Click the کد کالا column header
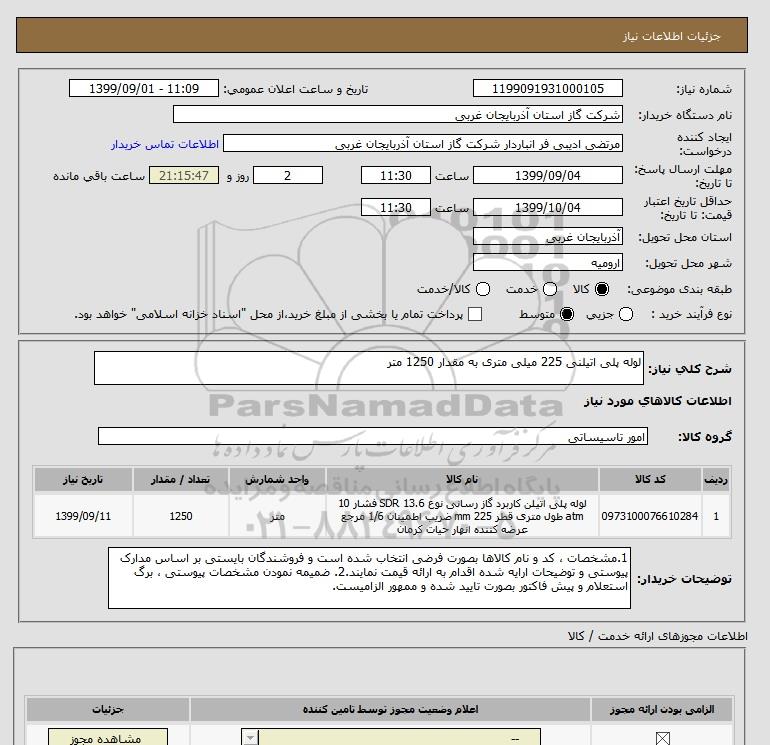Screen dimensions: 770x745 [650, 479]
